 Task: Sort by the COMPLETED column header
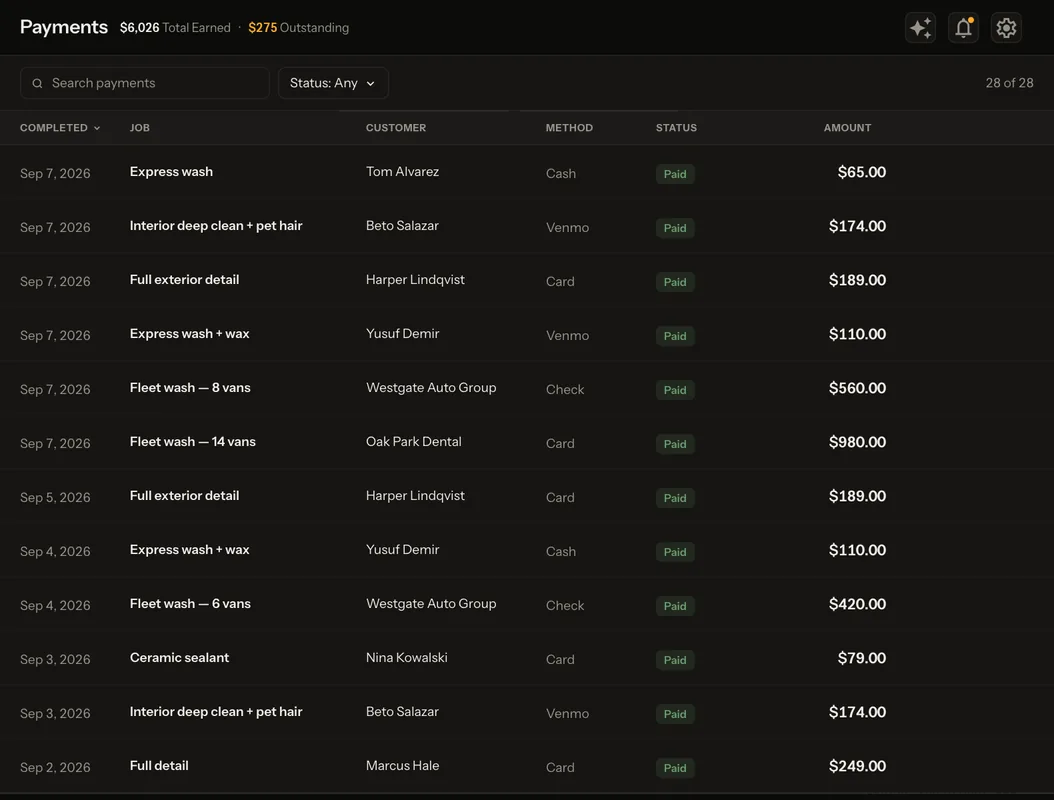click(x=60, y=128)
